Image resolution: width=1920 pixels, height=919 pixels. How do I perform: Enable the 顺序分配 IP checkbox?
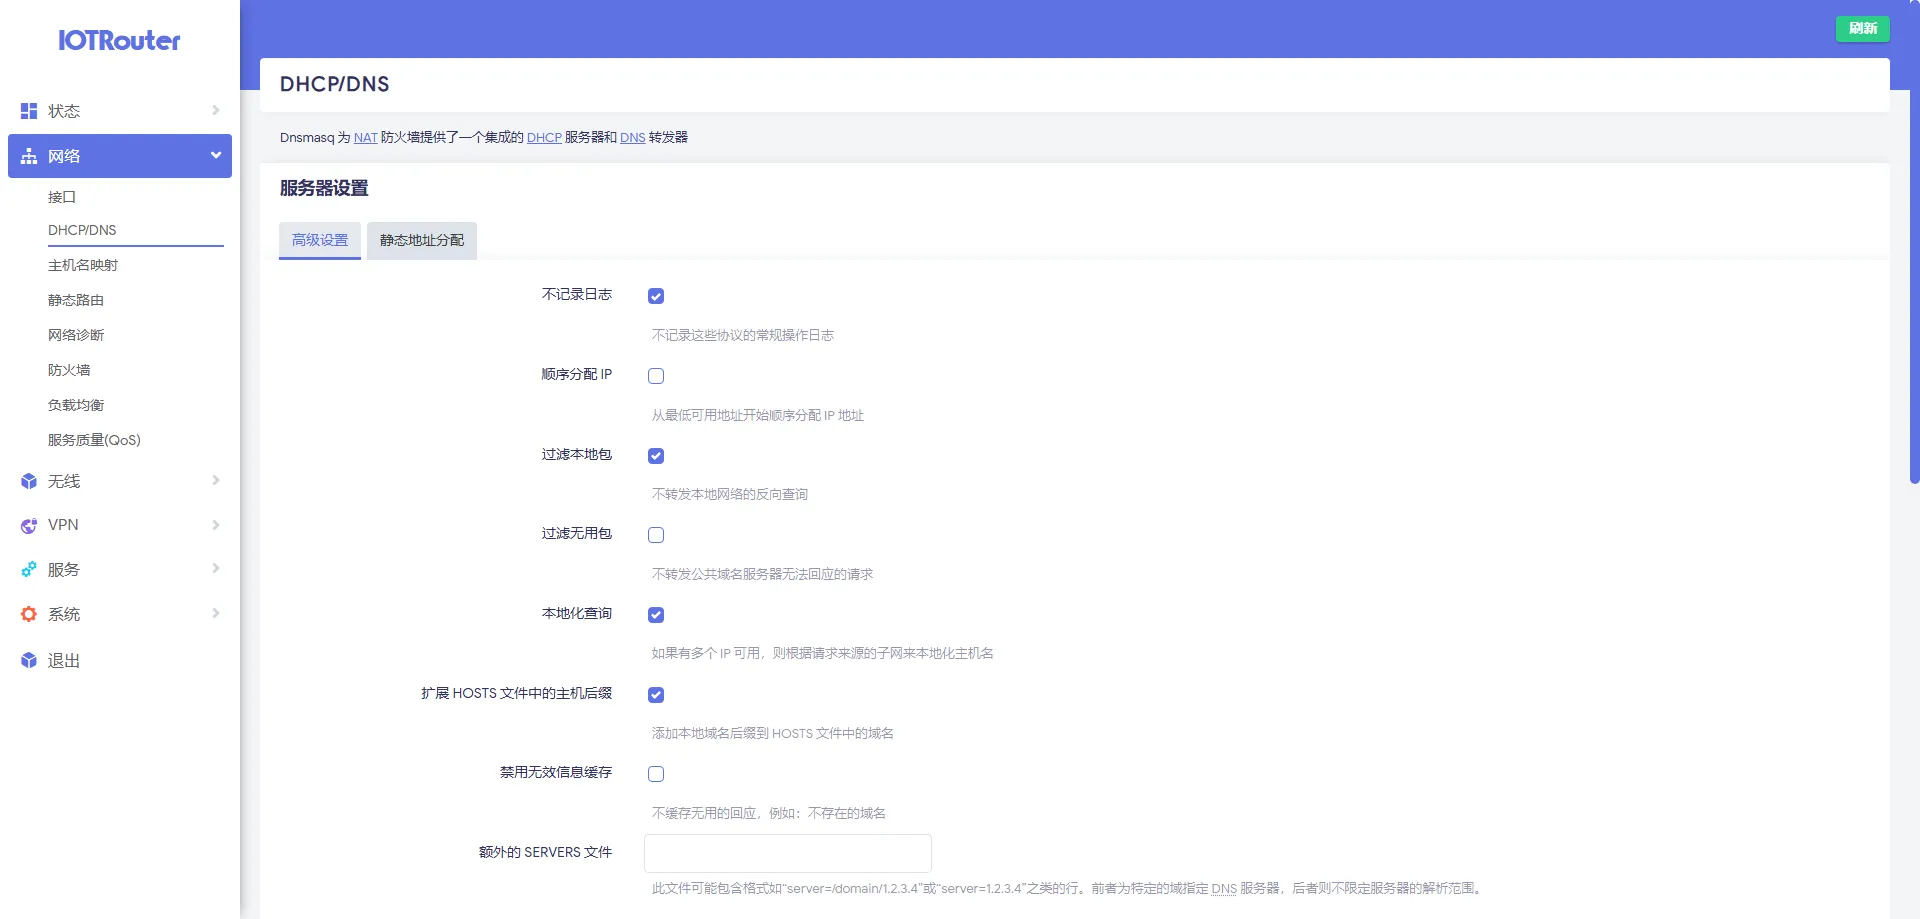[x=656, y=376]
